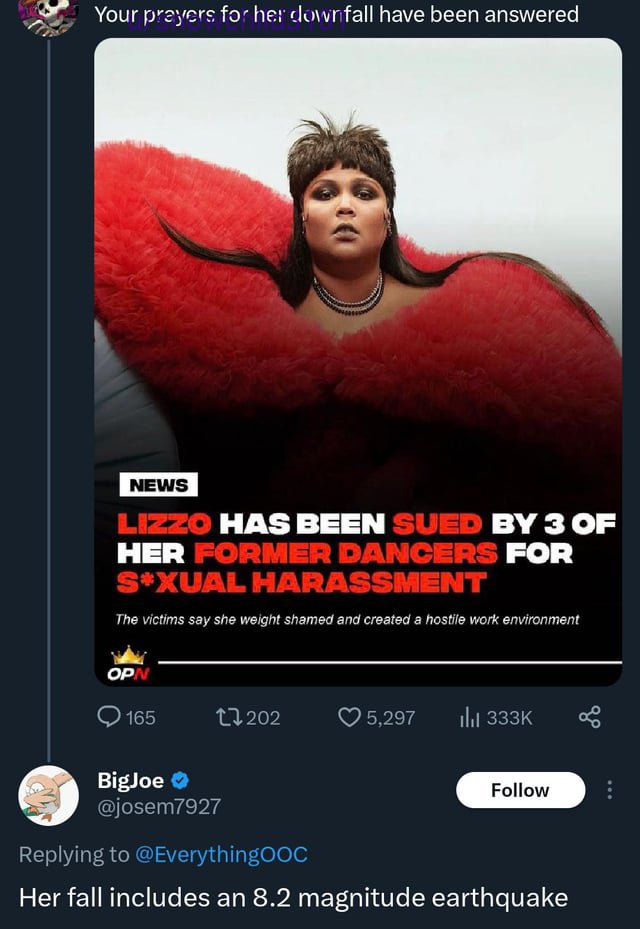Tap the share icon on the post
Viewport: 640px width, 929px height.
coord(590,717)
